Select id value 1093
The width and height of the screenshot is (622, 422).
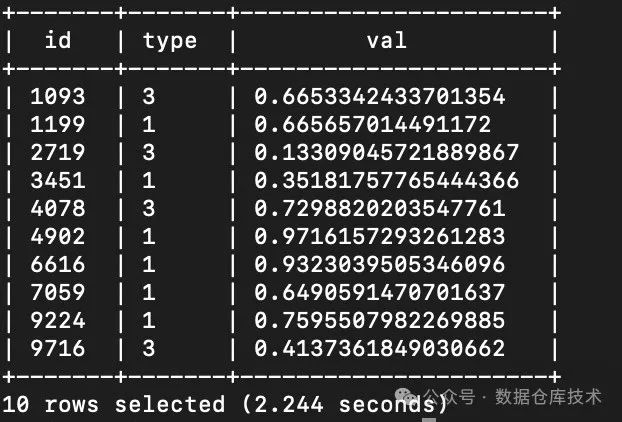(x=58, y=96)
